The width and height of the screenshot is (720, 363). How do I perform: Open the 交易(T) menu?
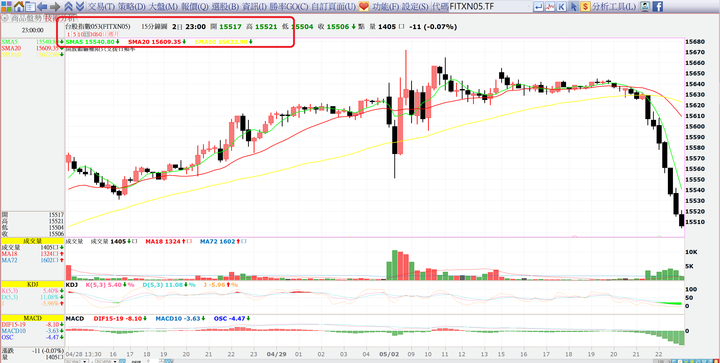101,6
